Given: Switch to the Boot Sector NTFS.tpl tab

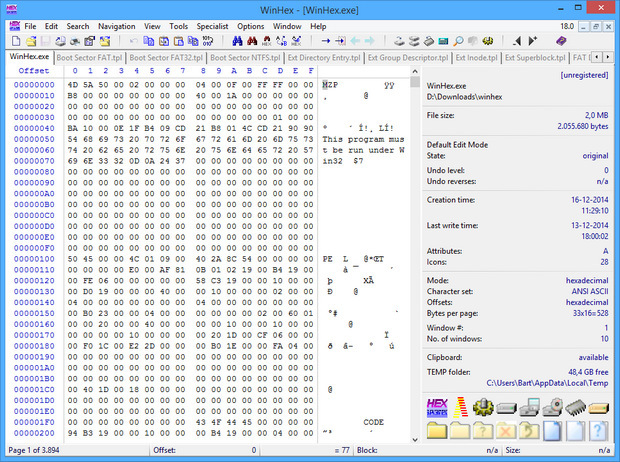Looking at the screenshot, I should pyautogui.click(x=246, y=58).
